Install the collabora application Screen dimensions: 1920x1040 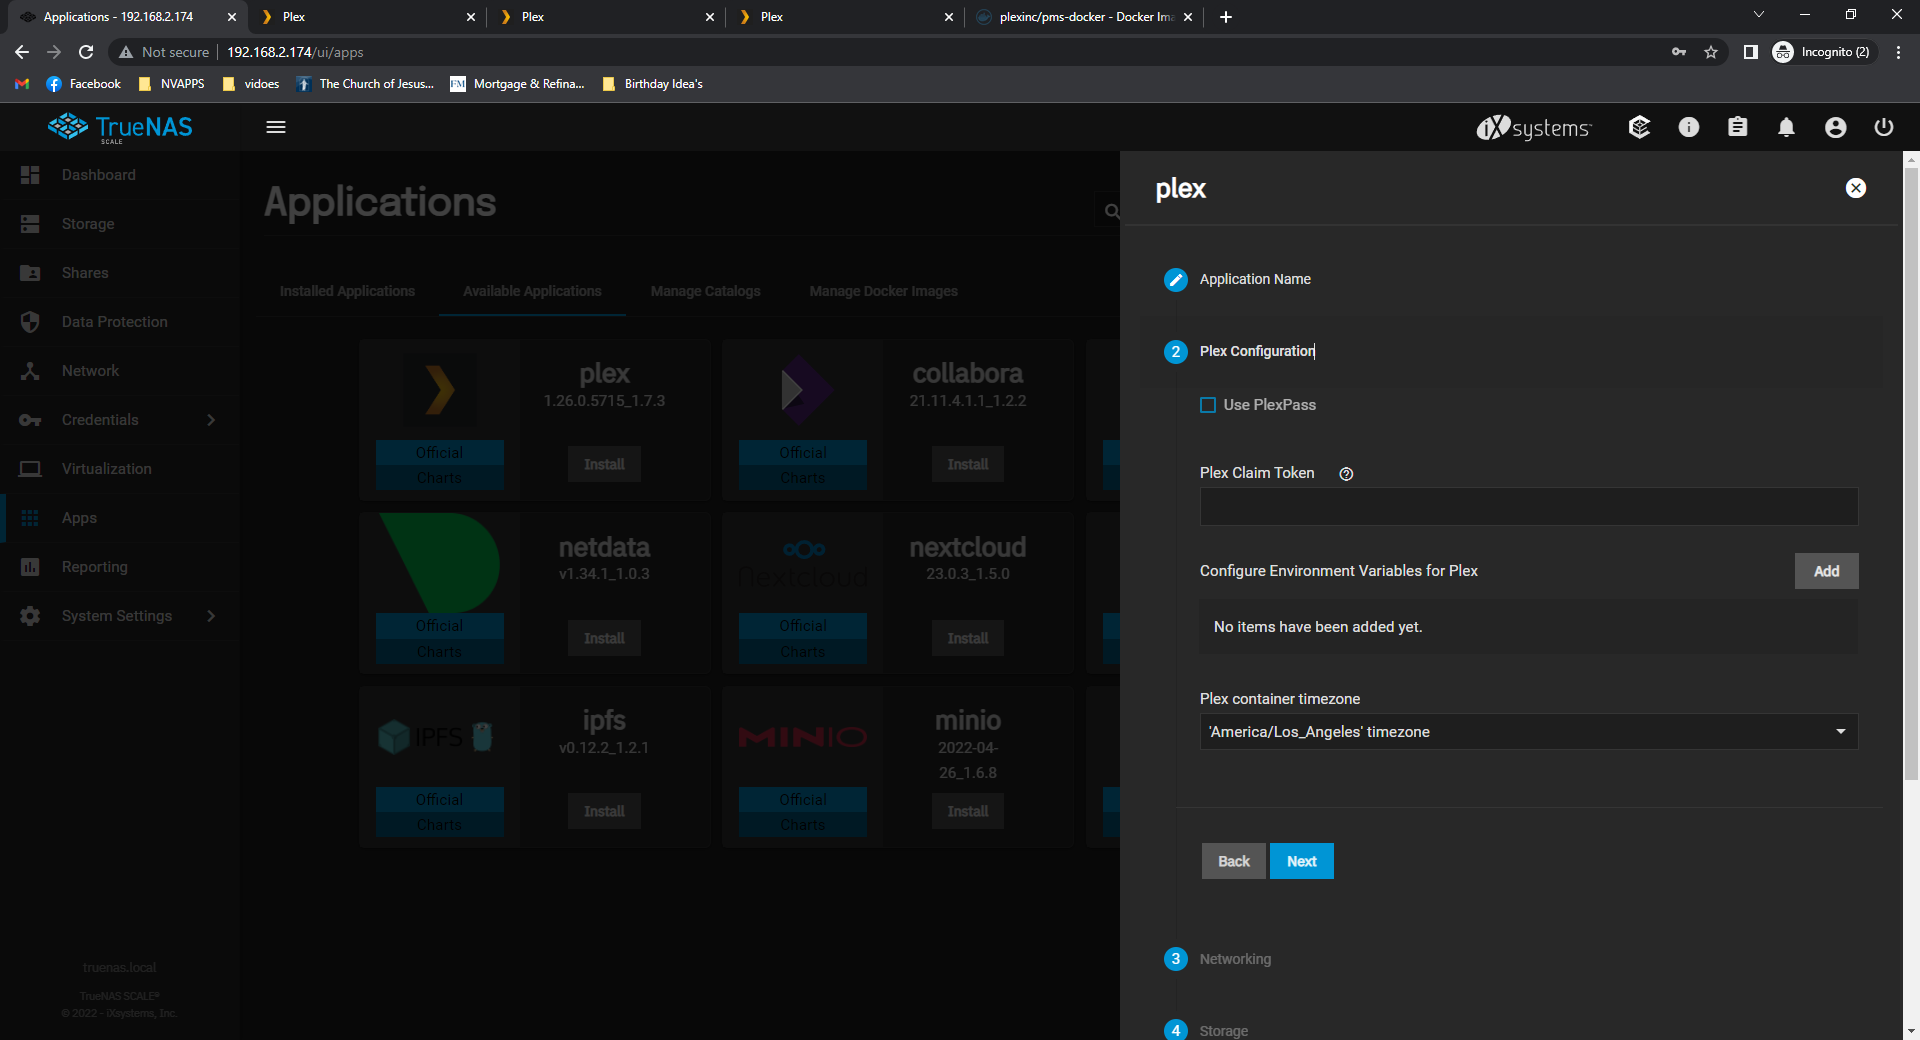(x=967, y=464)
